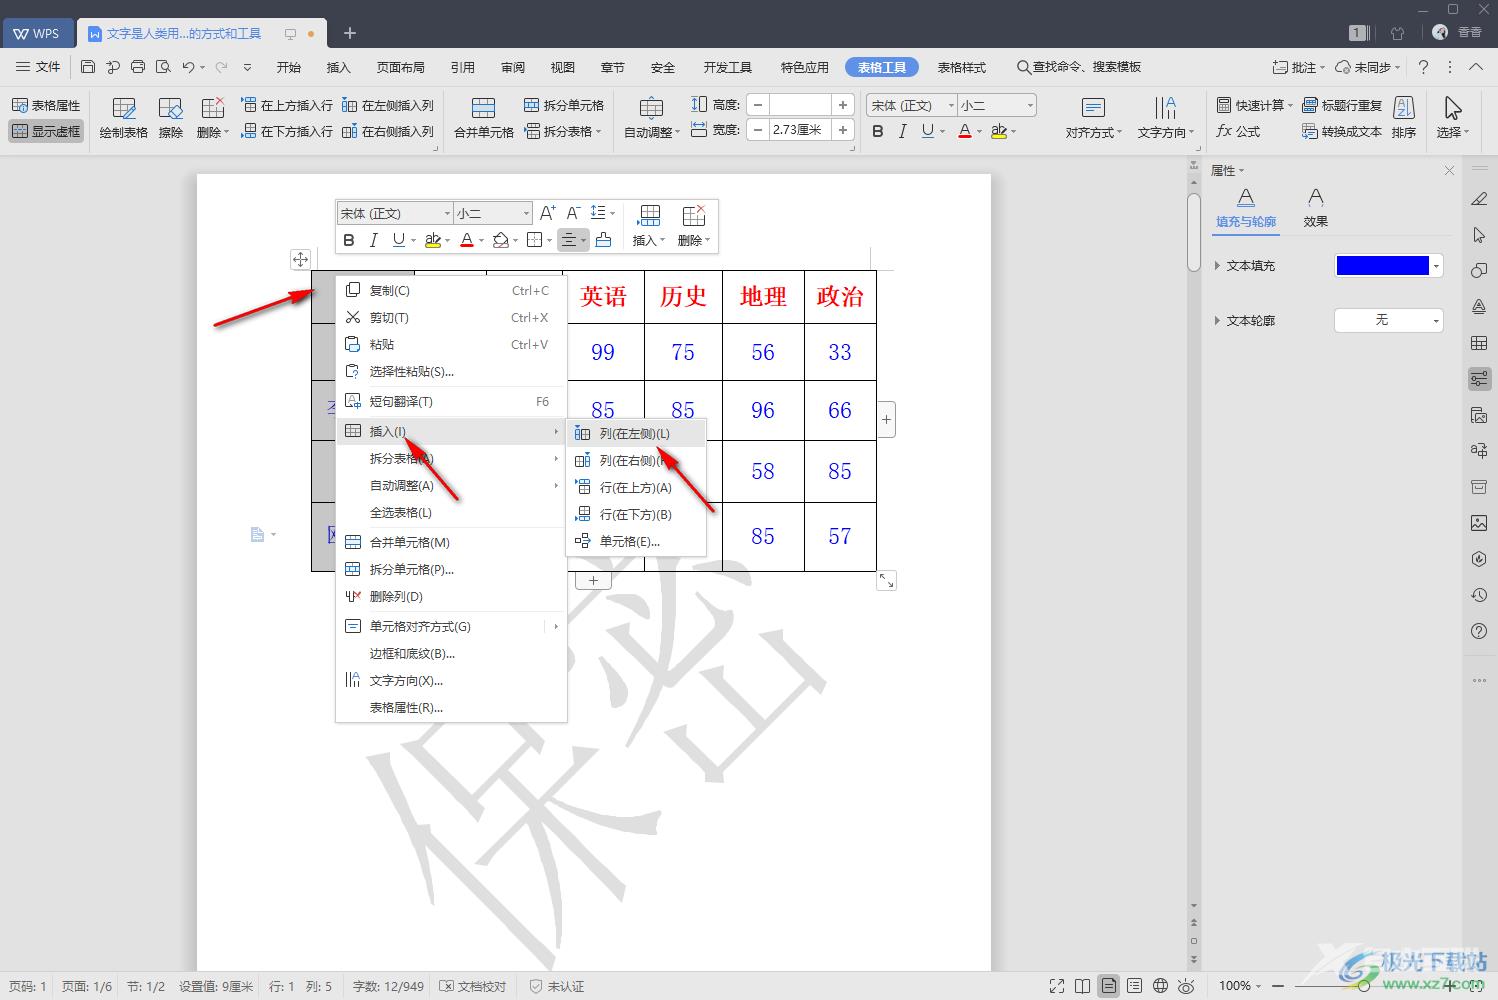Click the Save icon in quick access bar

[88, 67]
